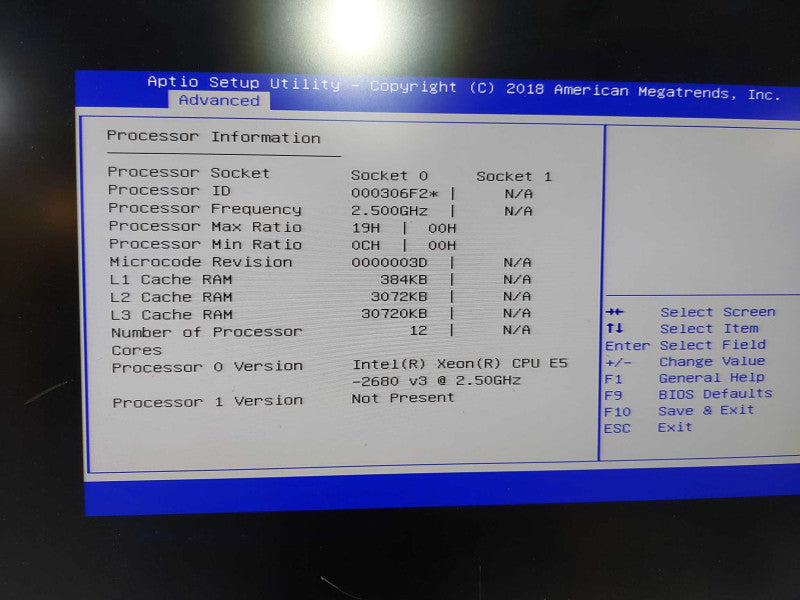Click the 384KB cache value
This screenshot has height=600, width=800.
pos(404,279)
